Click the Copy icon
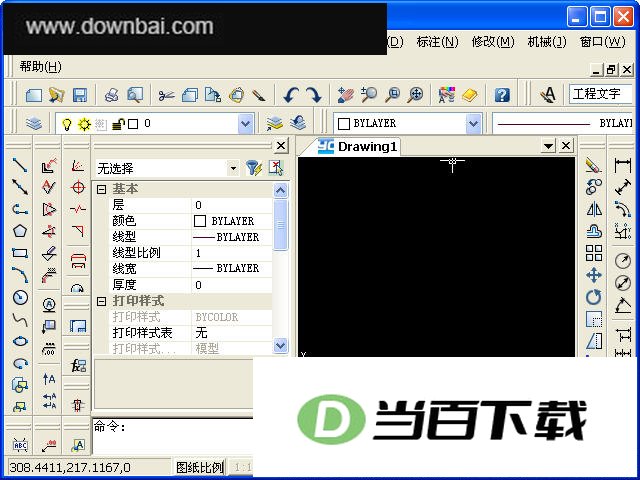This screenshot has width=640, height=480. 190,95
